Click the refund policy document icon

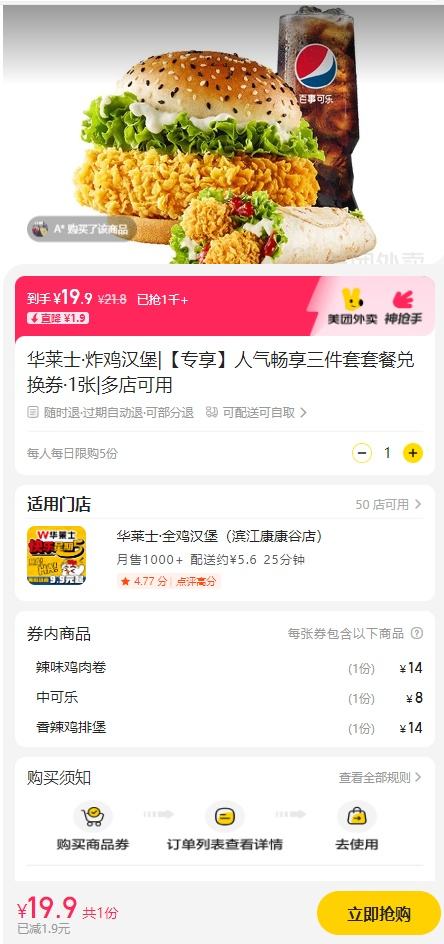click(33, 412)
